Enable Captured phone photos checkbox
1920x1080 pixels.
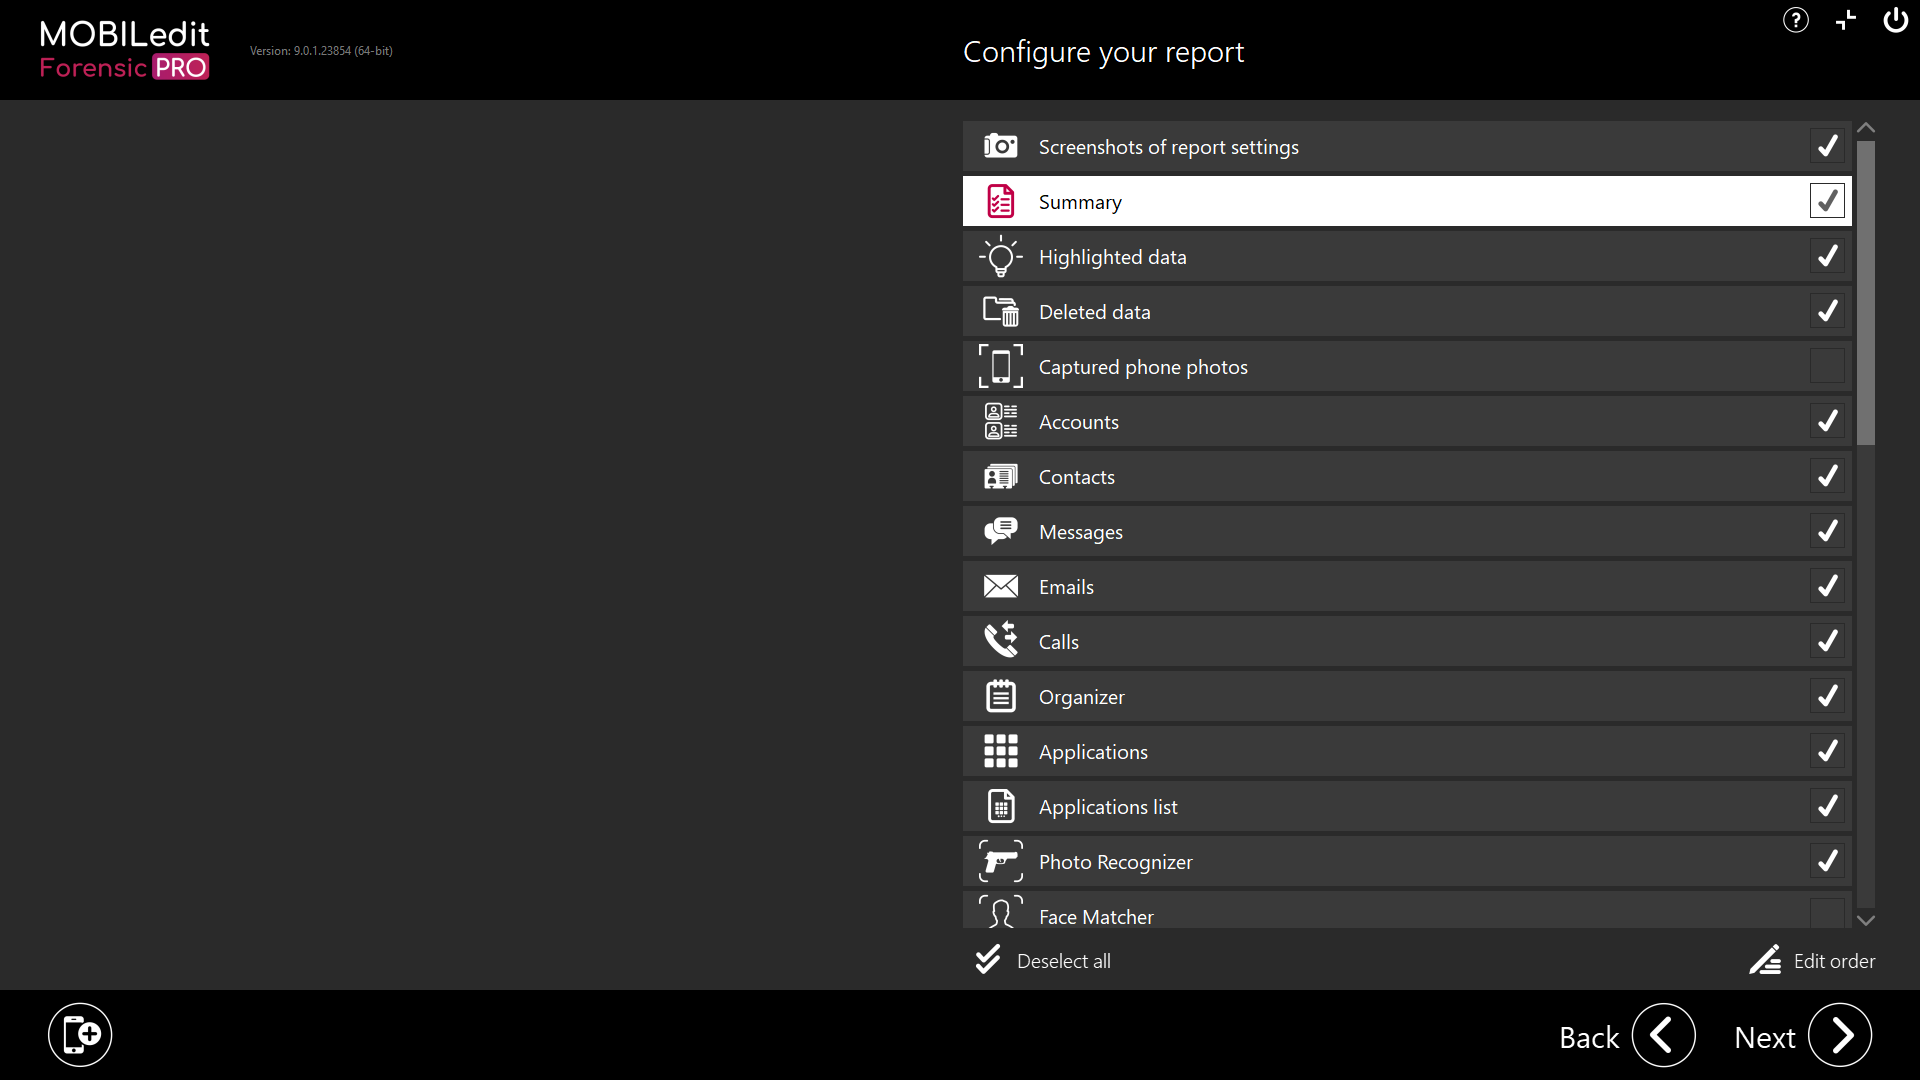[x=1827, y=366]
